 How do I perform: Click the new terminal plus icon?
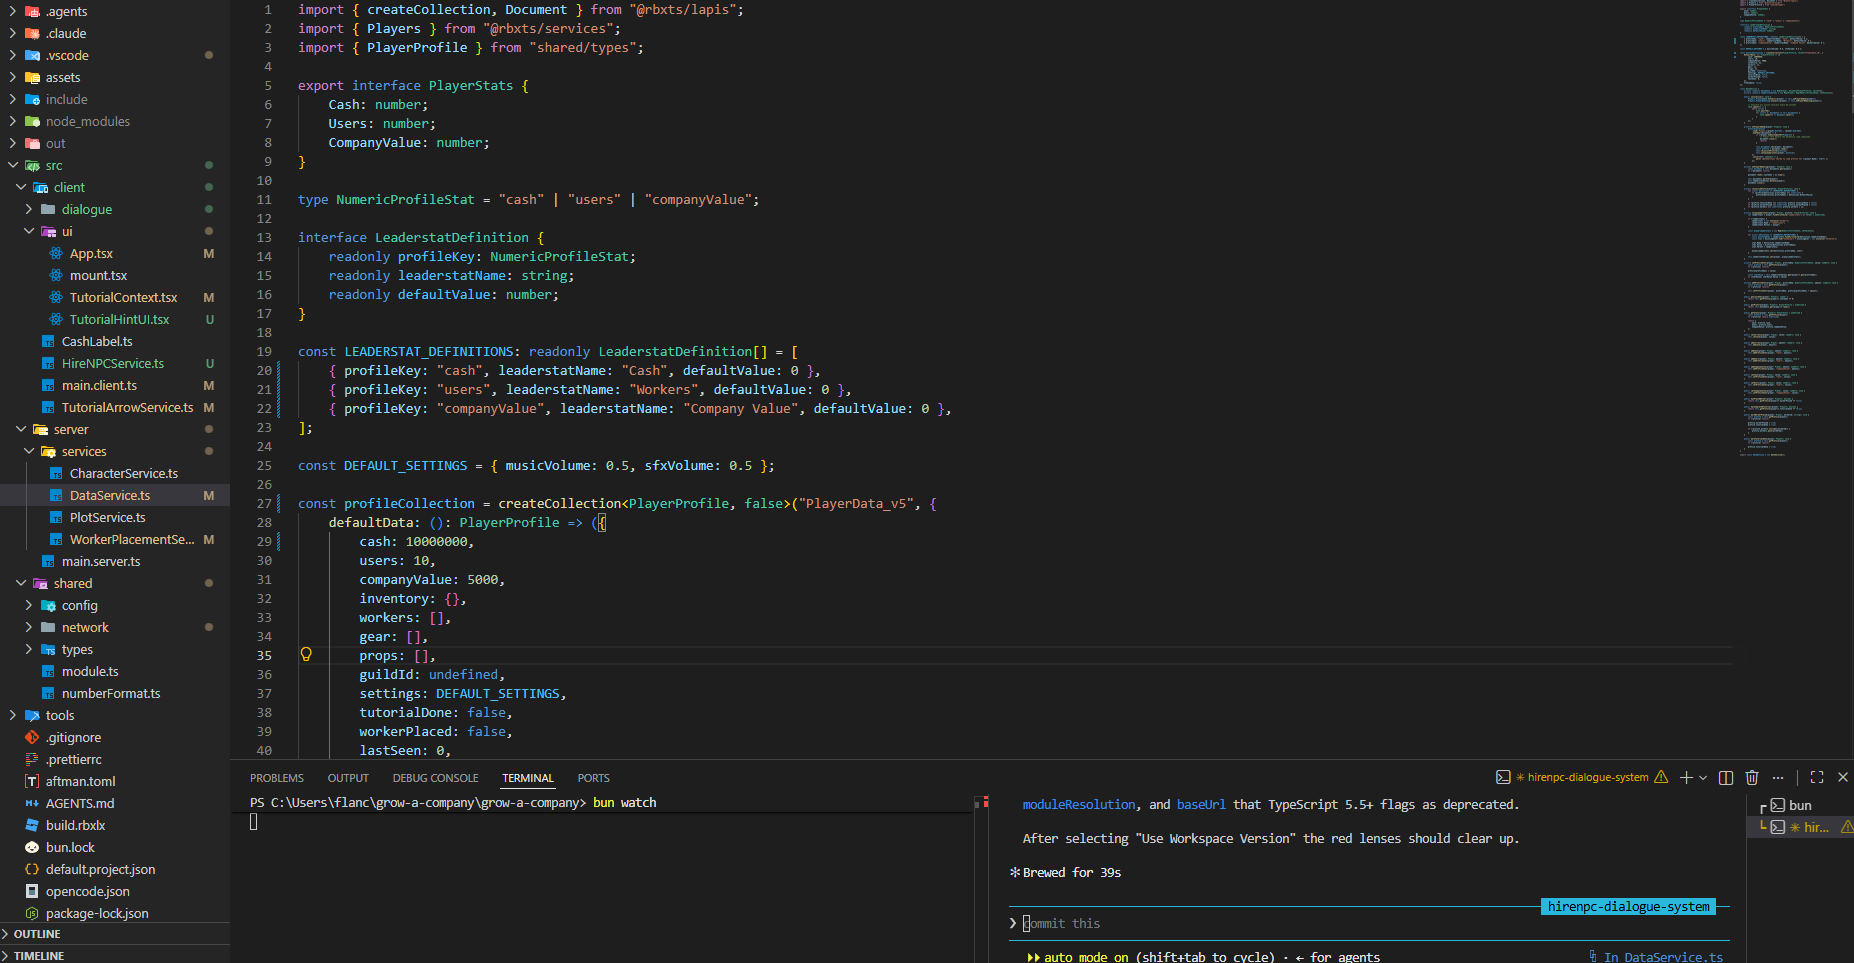pos(1686,777)
